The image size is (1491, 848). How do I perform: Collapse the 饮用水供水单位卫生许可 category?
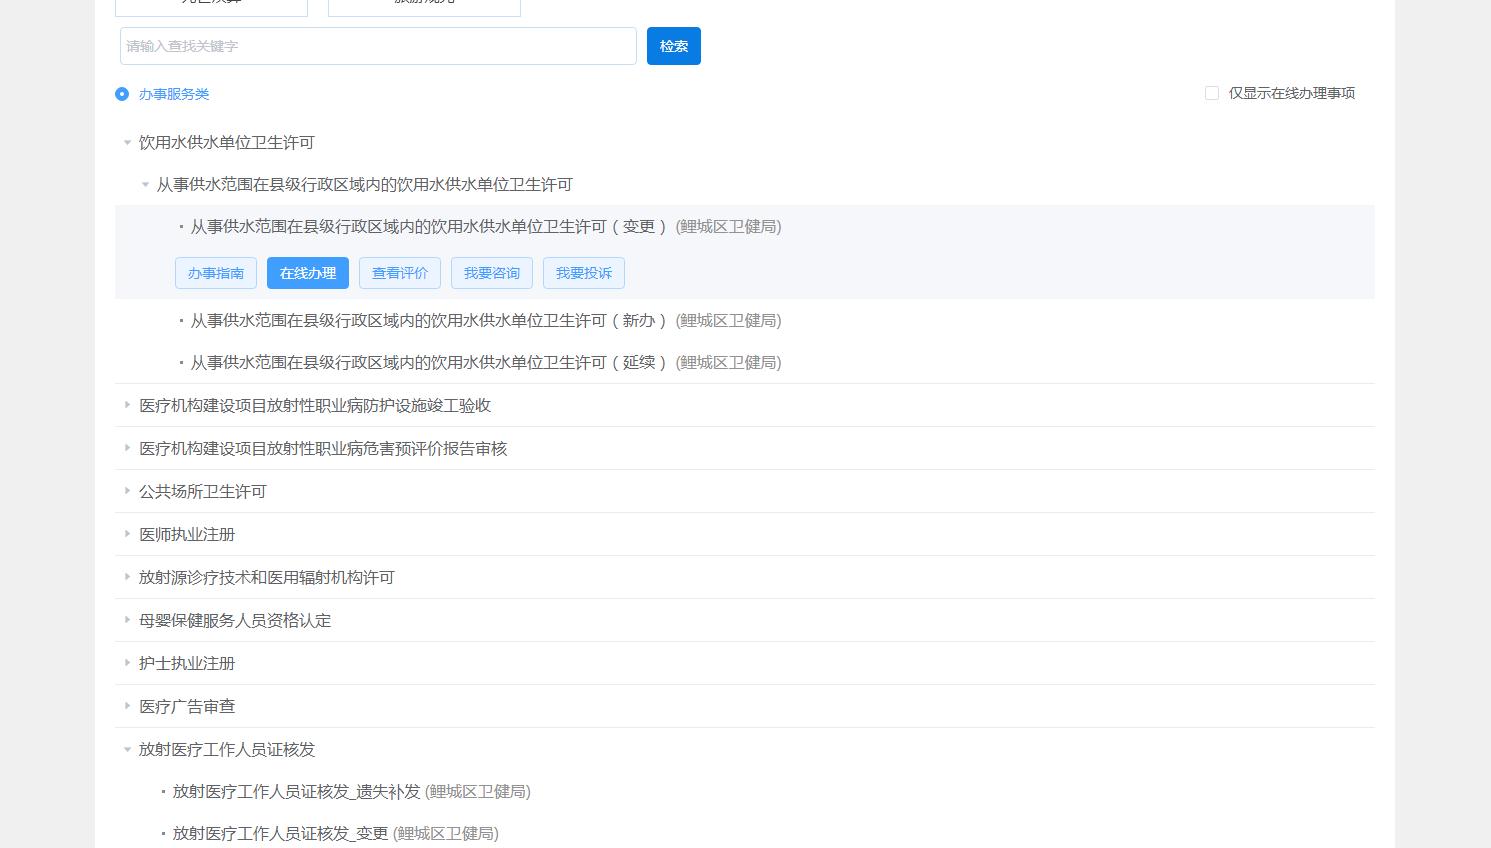pos(127,142)
